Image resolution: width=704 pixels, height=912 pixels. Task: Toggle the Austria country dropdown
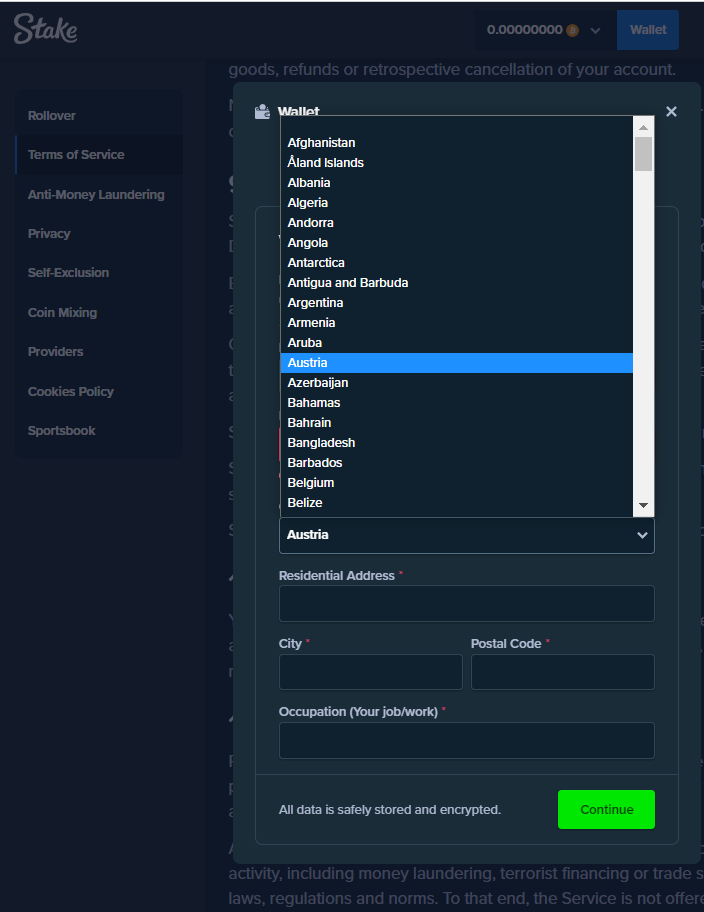[x=466, y=535]
